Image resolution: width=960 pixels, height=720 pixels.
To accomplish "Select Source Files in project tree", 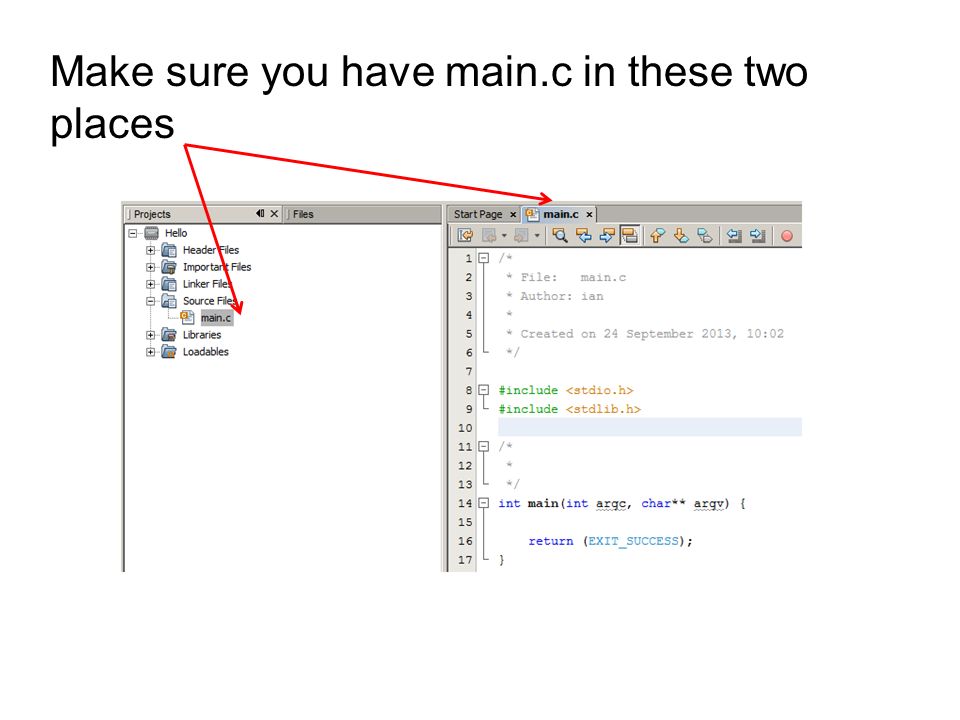I will (210, 301).
